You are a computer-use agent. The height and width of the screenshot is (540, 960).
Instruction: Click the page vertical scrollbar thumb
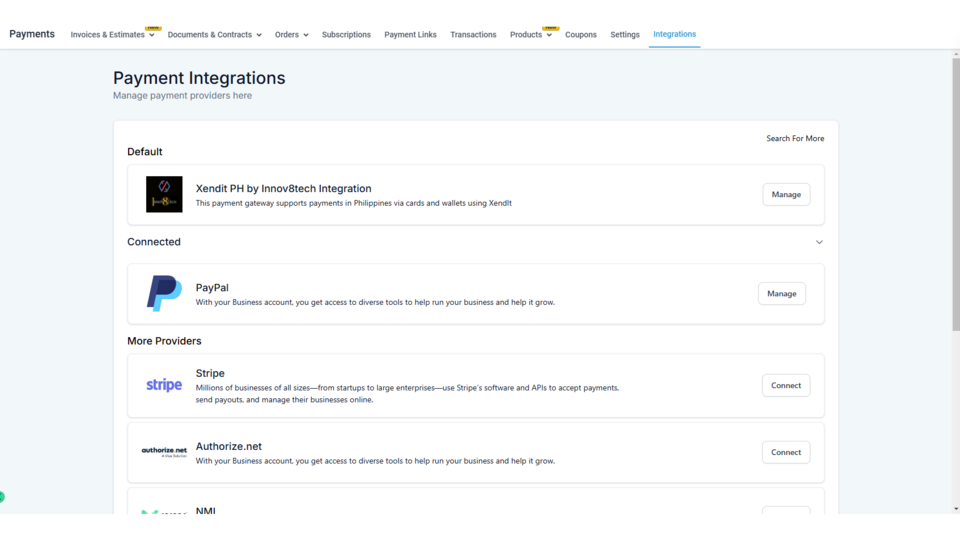(x=956, y=195)
